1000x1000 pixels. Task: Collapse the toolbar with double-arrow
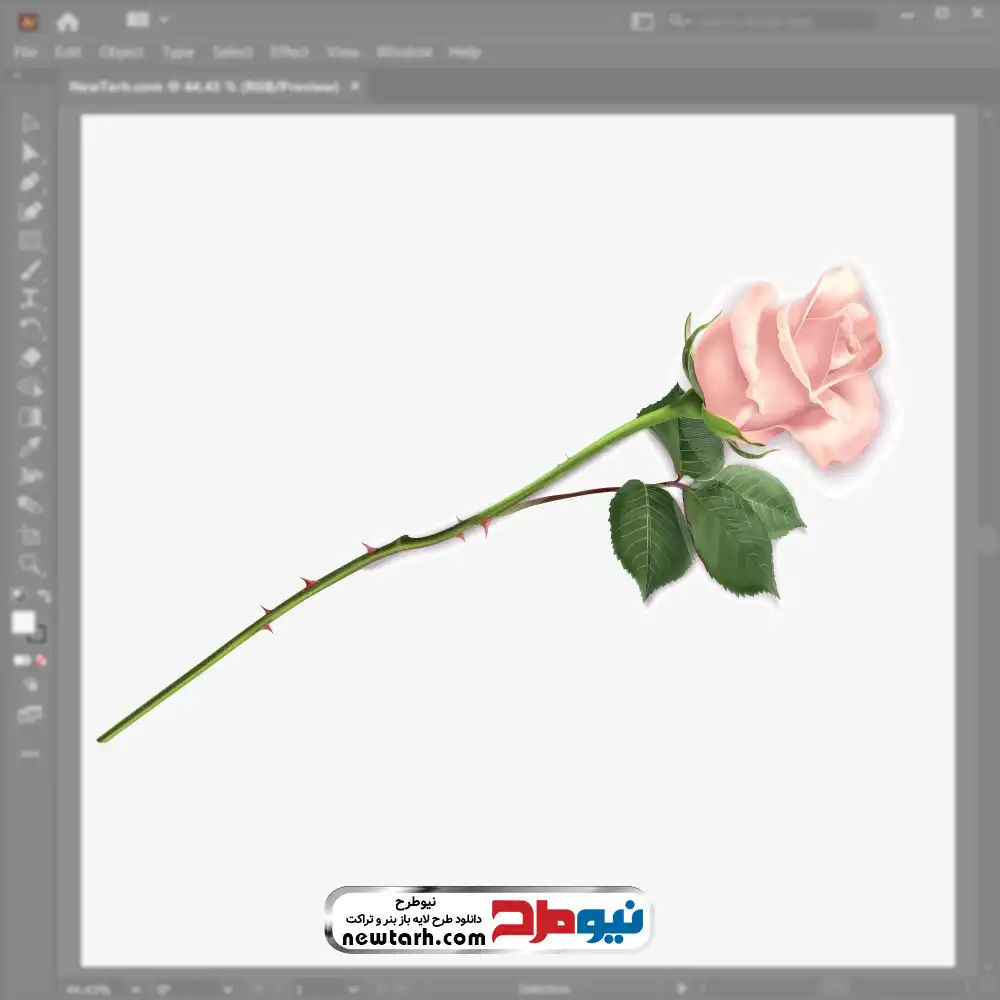(16, 75)
